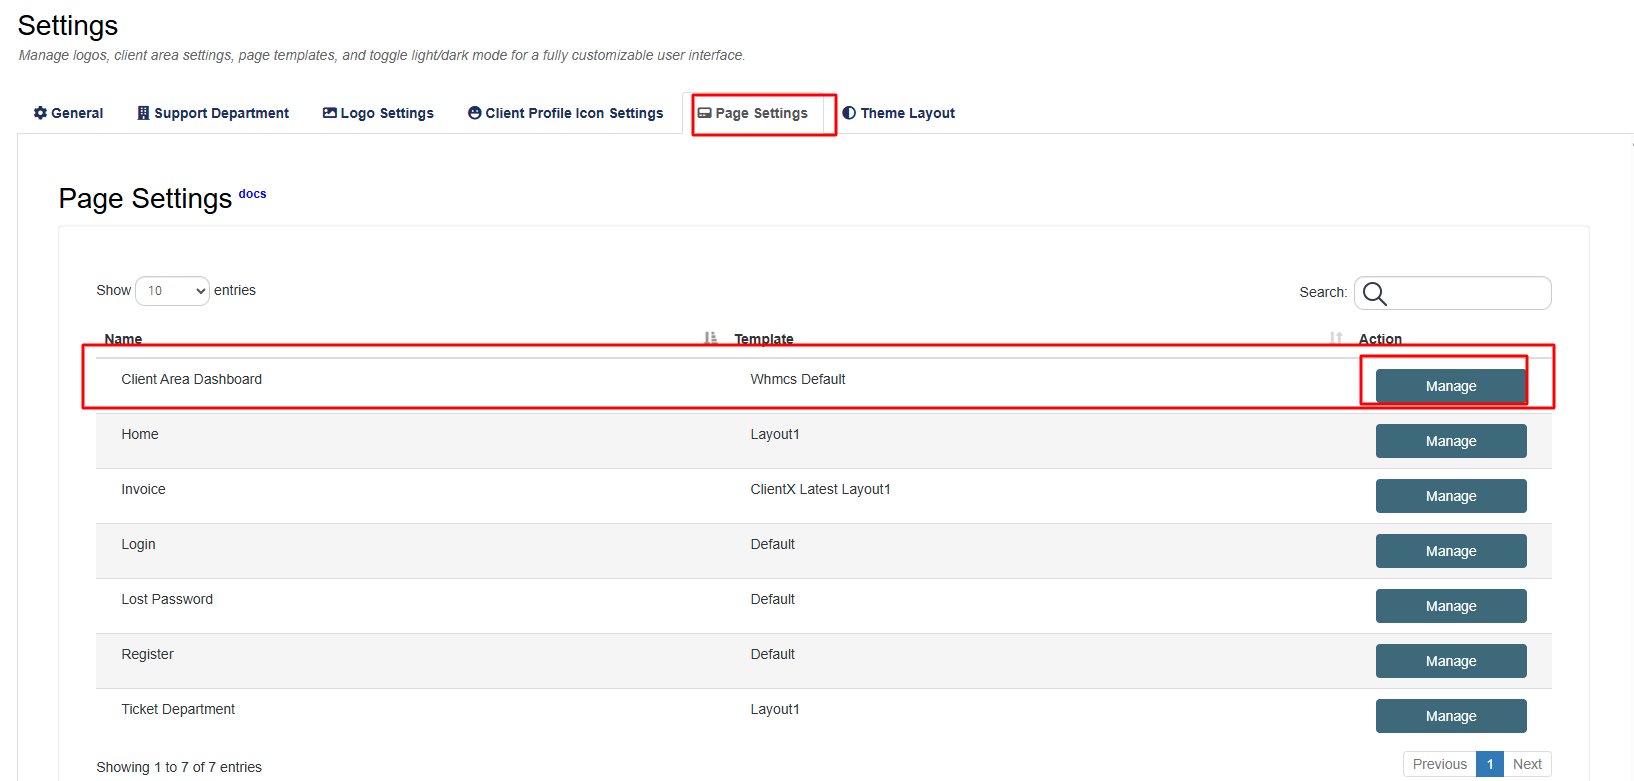Click the Page Settings tab icon
1634x781 pixels.
tap(705, 113)
